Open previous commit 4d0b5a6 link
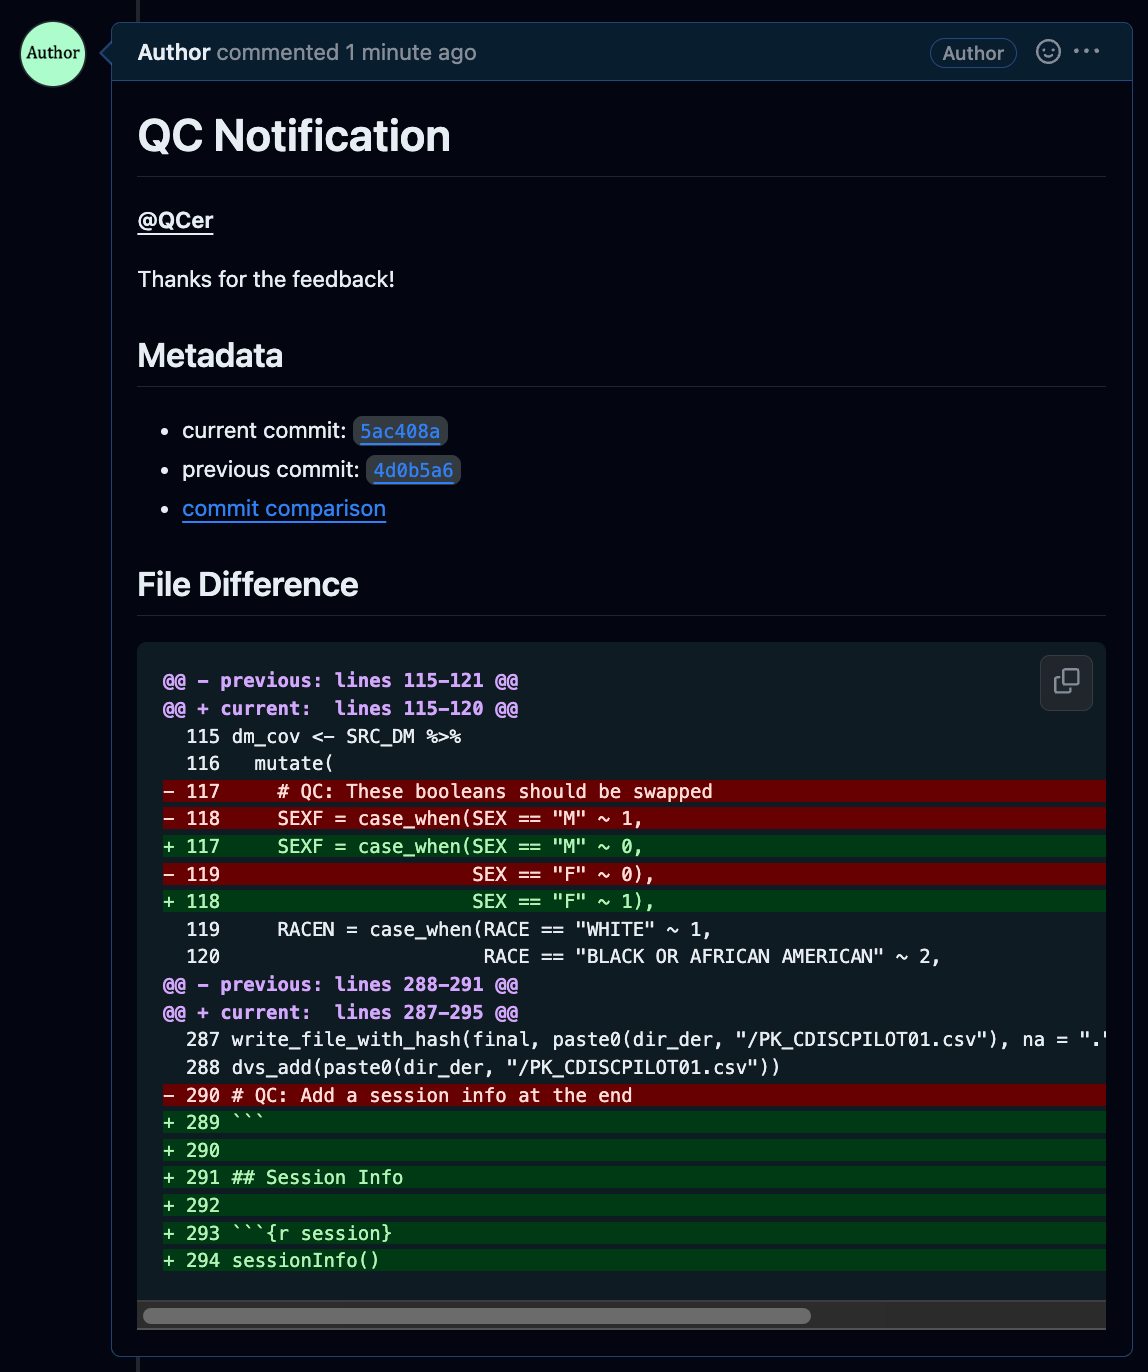1148x1372 pixels. point(413,470)
